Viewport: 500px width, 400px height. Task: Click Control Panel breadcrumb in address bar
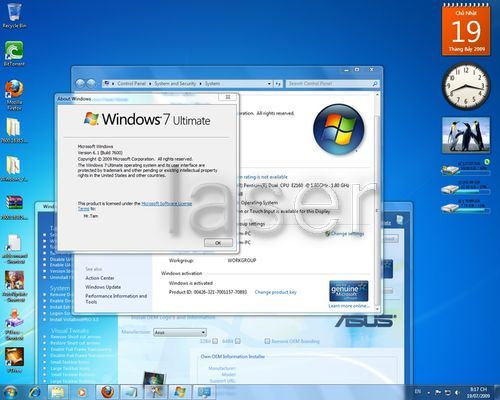(x=132, y=83)
